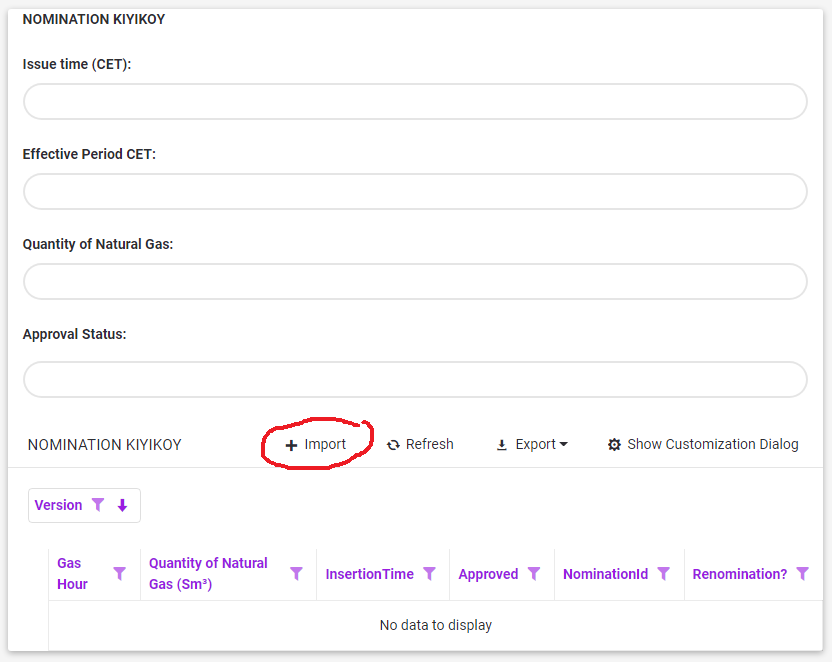Click the Version group chip
The image size is (832, 662).
59,505
